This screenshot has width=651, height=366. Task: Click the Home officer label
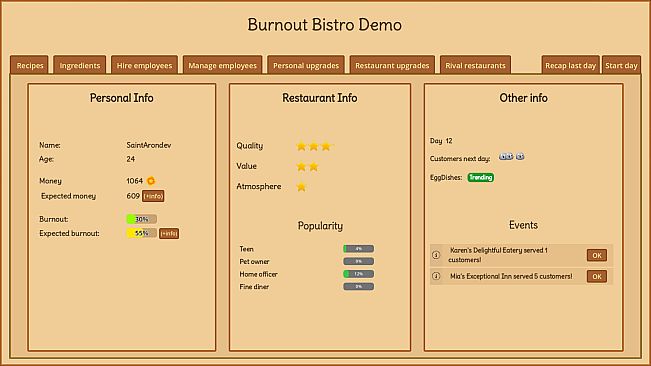[258, 274]
